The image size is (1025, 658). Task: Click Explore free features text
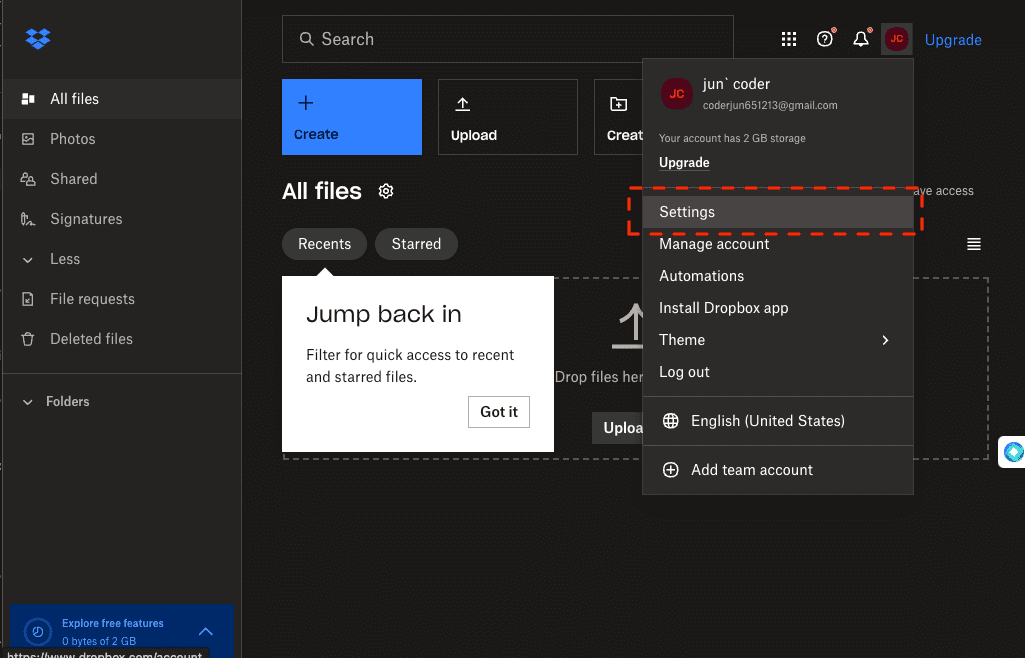click(112, 623)
